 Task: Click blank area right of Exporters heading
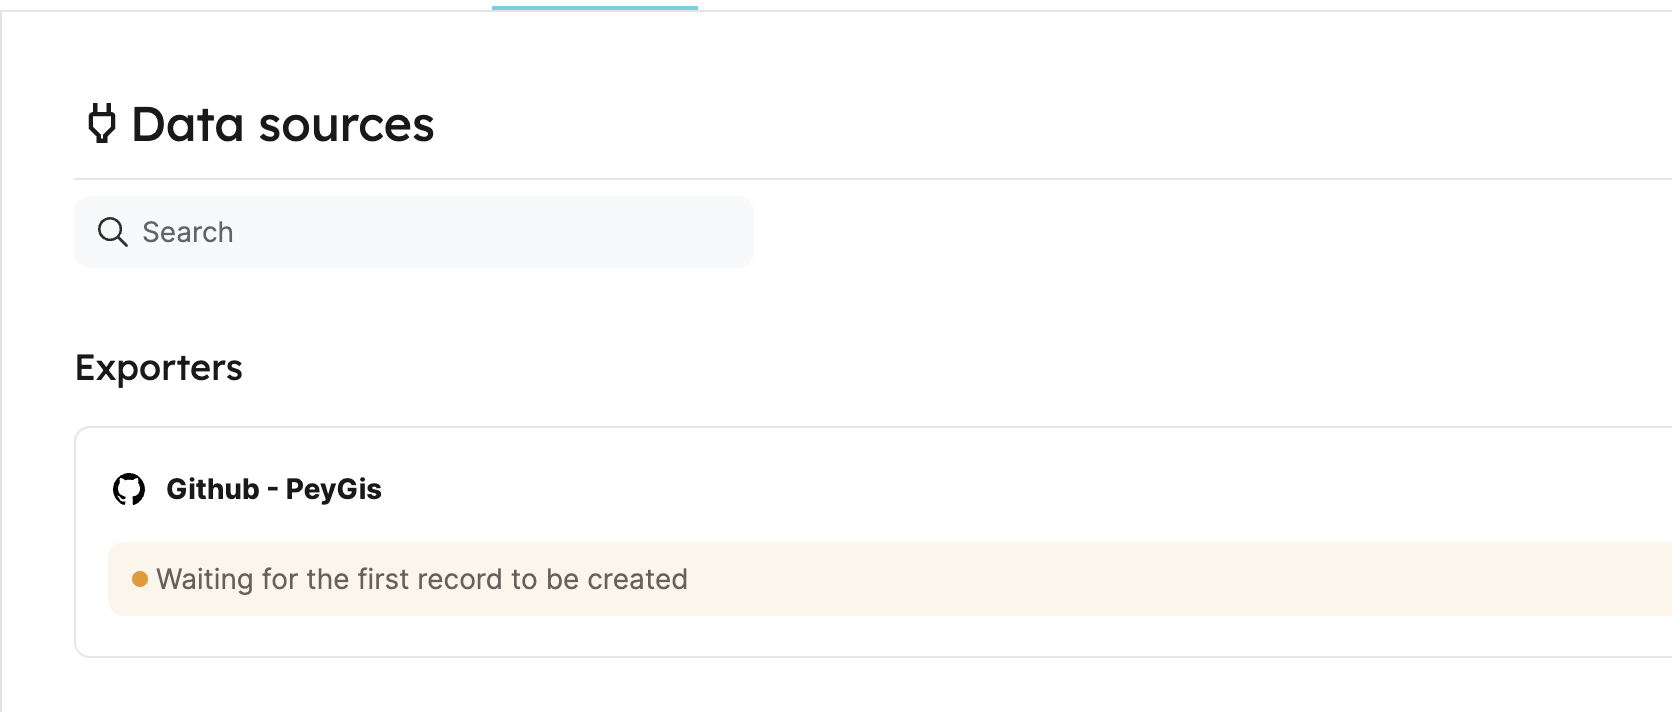[900, 368]
